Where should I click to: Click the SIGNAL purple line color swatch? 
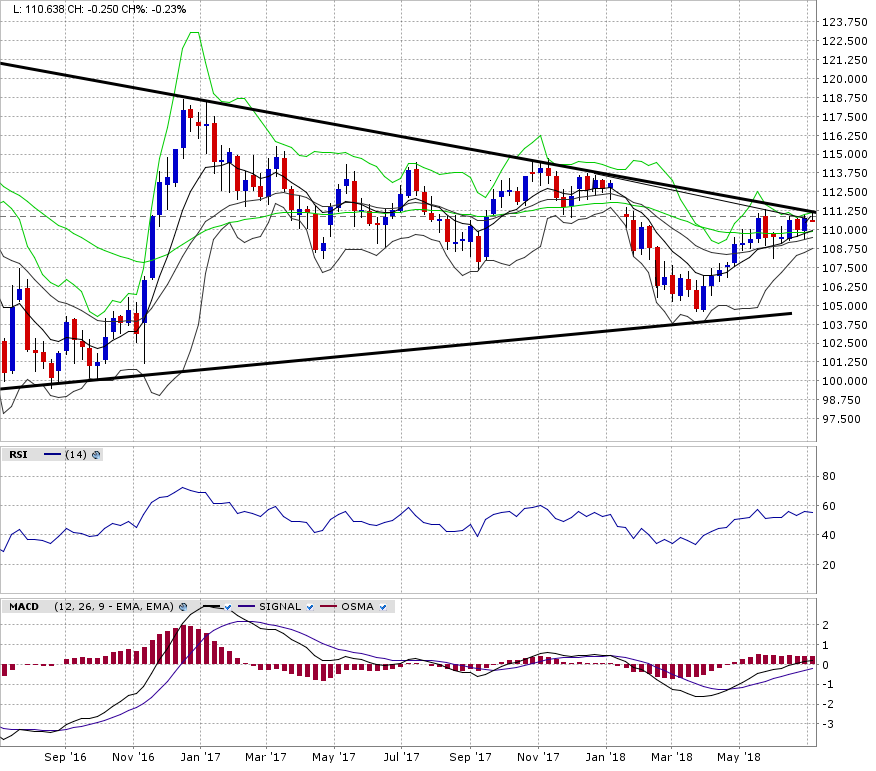246,607
